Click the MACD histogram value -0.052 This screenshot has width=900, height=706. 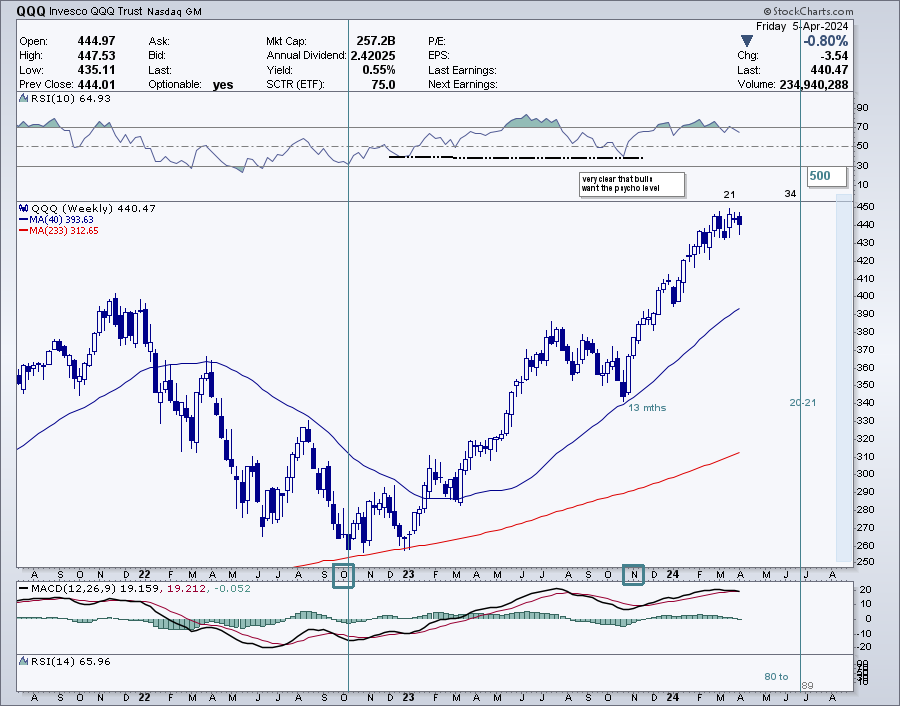click(x=232, y=588)
